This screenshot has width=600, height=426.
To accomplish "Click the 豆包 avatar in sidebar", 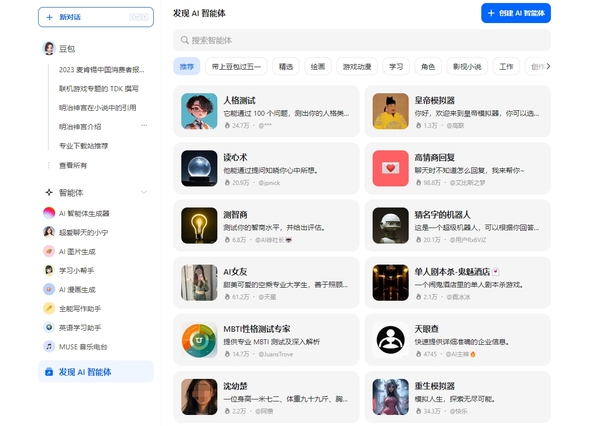I will [x=48, y=48].
